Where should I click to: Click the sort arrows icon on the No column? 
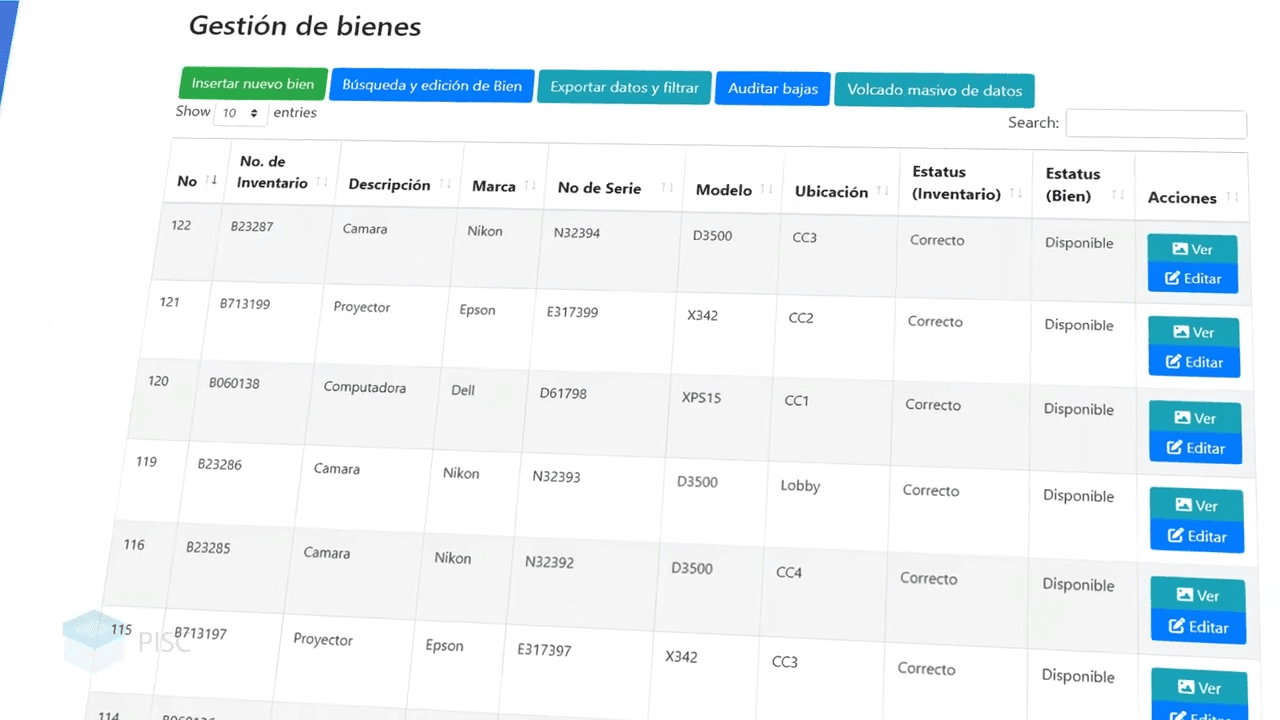click(211, 180)
